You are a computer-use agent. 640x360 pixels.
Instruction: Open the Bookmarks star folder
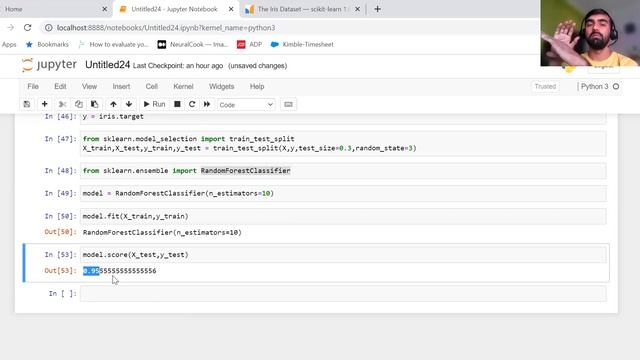click(47, 44)
